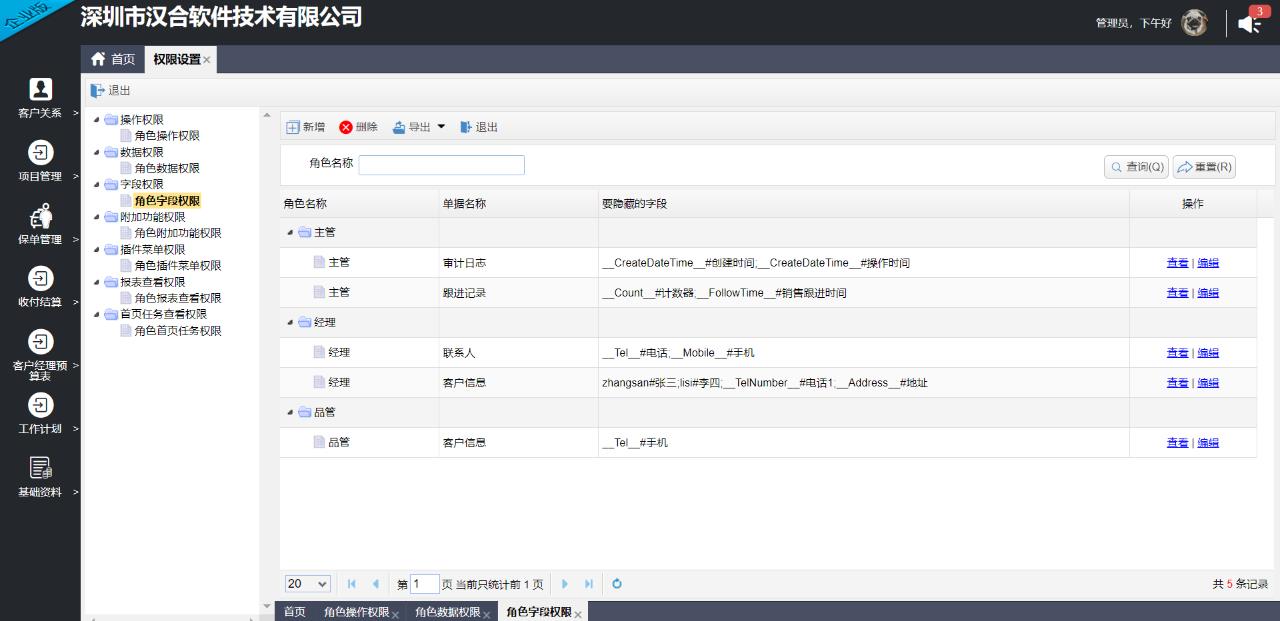1280x621 pixels.
Task: Click the administrator avatar picture
Action: pyautogui.click(x=1194, y=23)
